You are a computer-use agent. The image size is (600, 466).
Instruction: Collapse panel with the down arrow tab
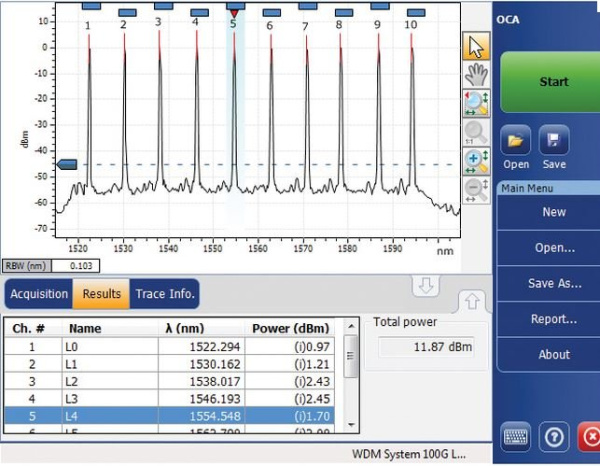pos(425,286)
